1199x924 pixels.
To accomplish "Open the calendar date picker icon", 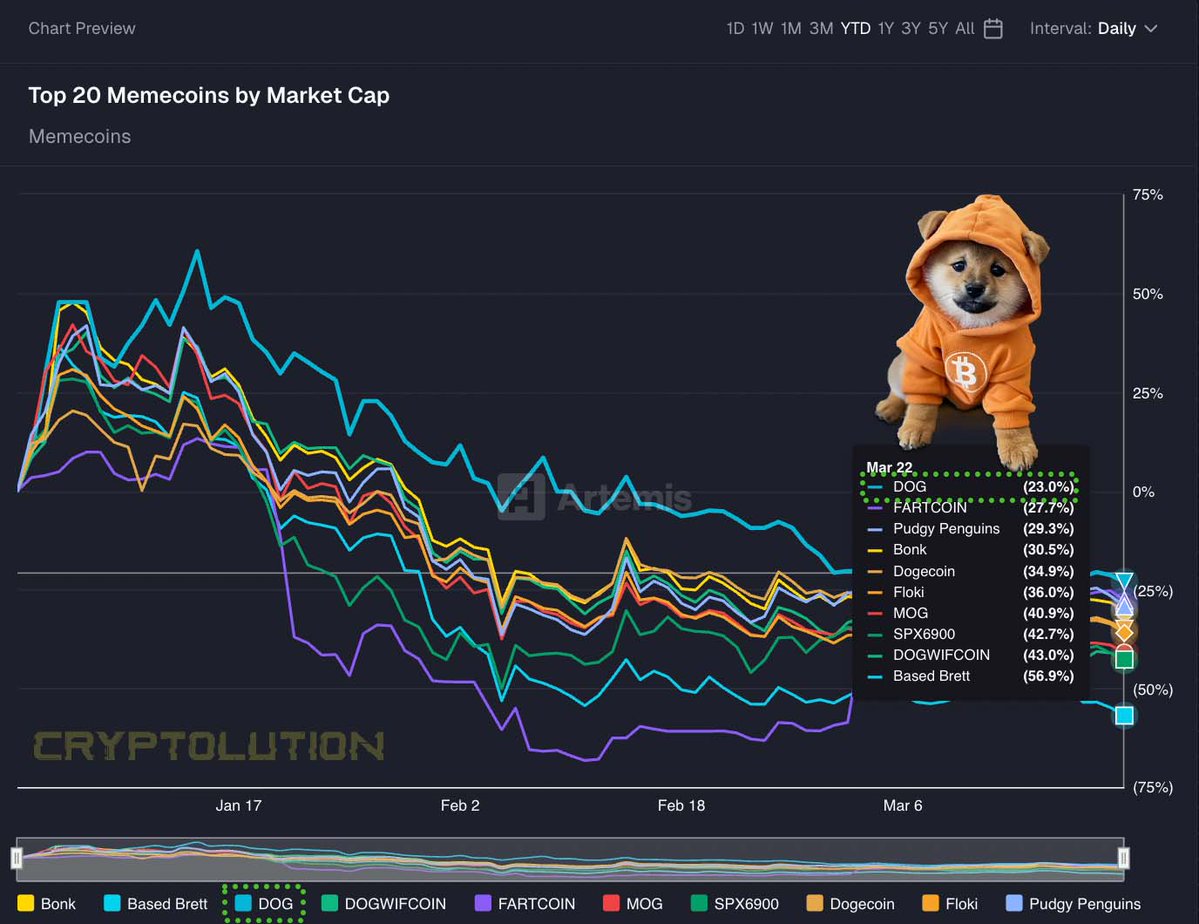I will click(x=992, y=28).
